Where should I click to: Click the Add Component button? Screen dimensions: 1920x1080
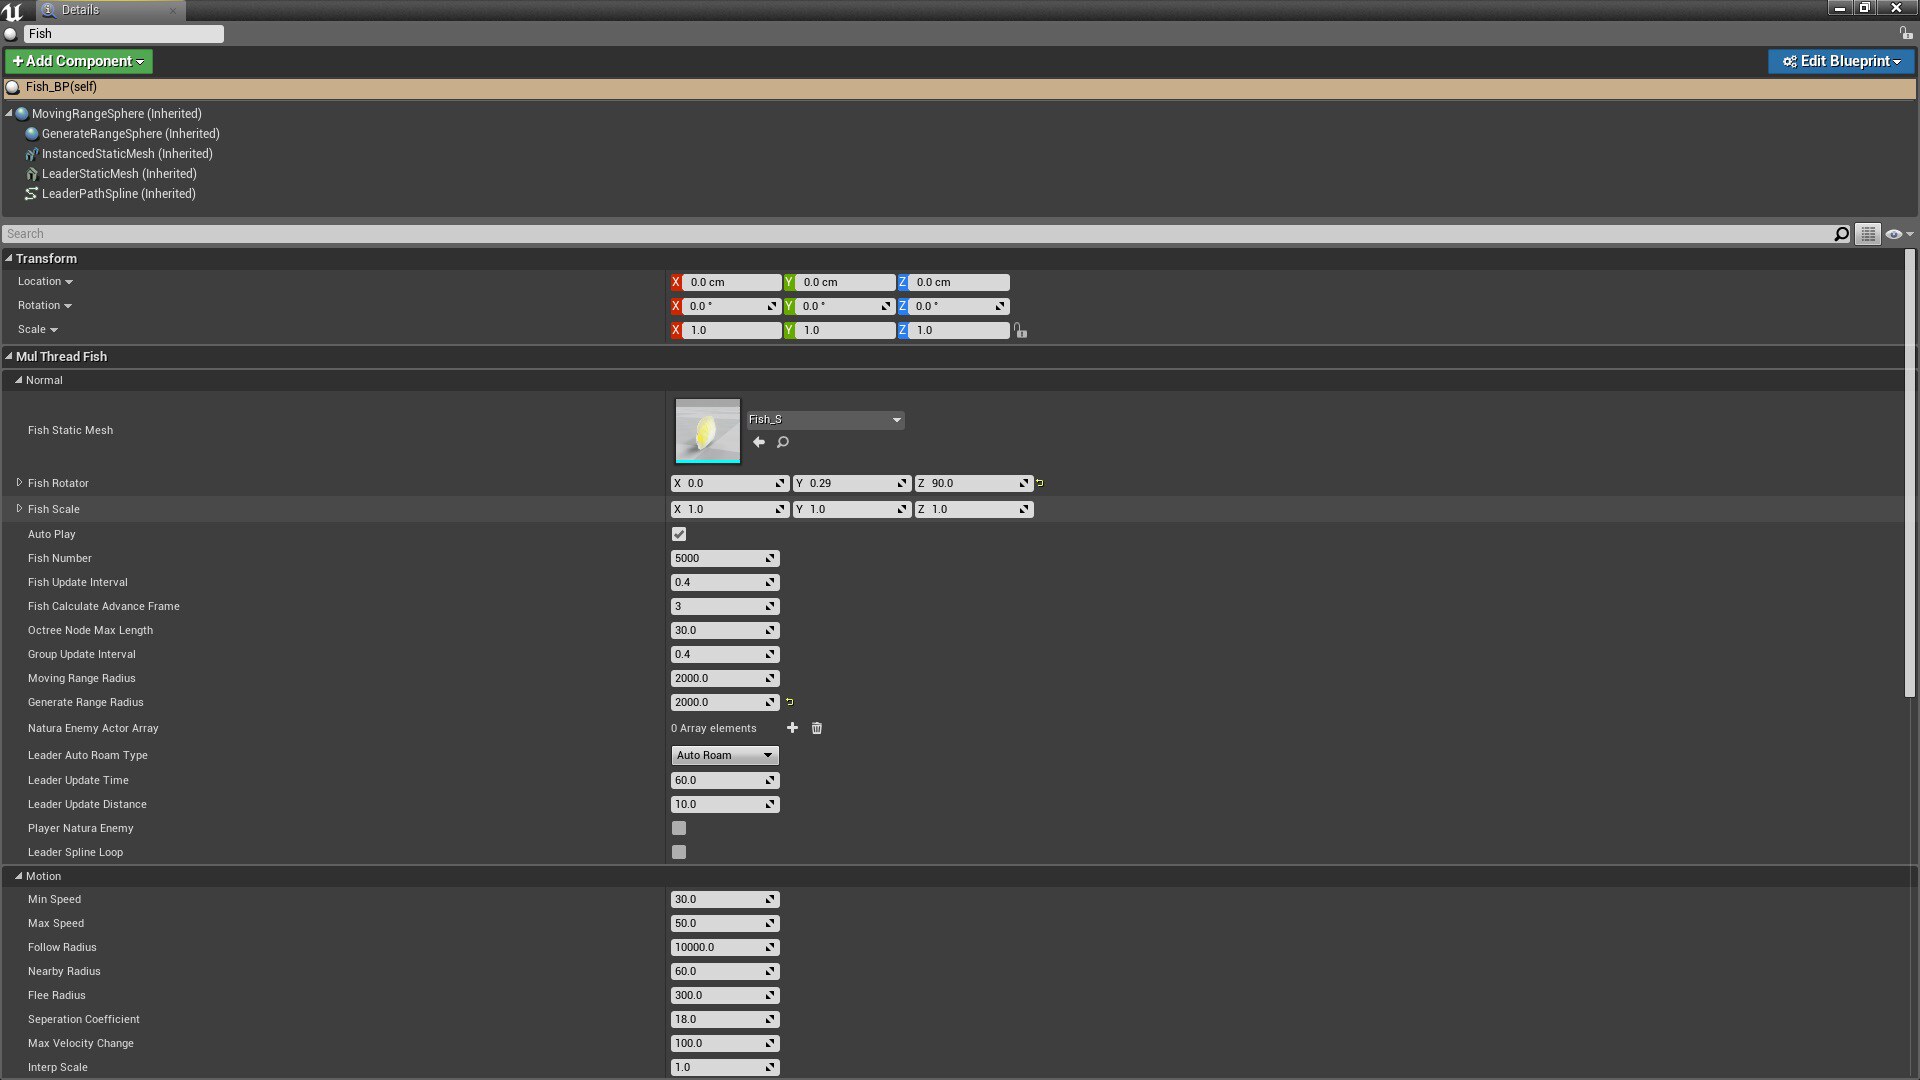(x=78, y=61)
